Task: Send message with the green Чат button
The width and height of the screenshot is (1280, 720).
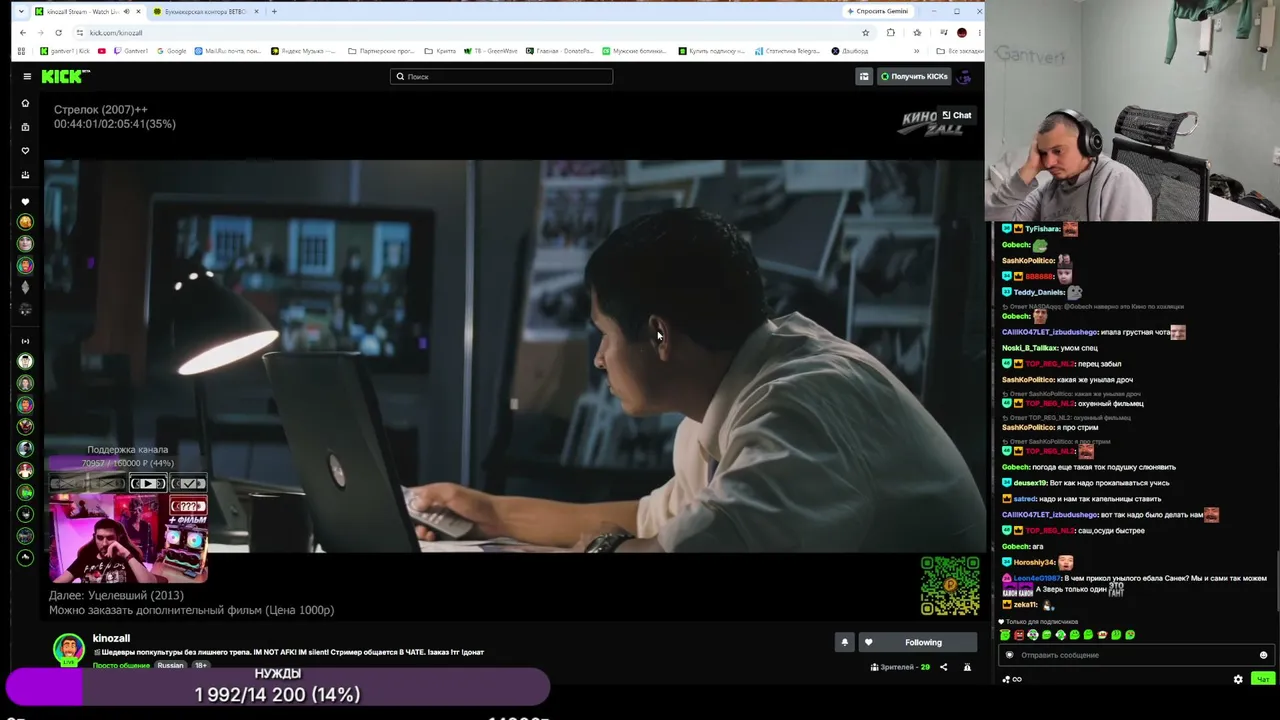Action: [1263, 679]
